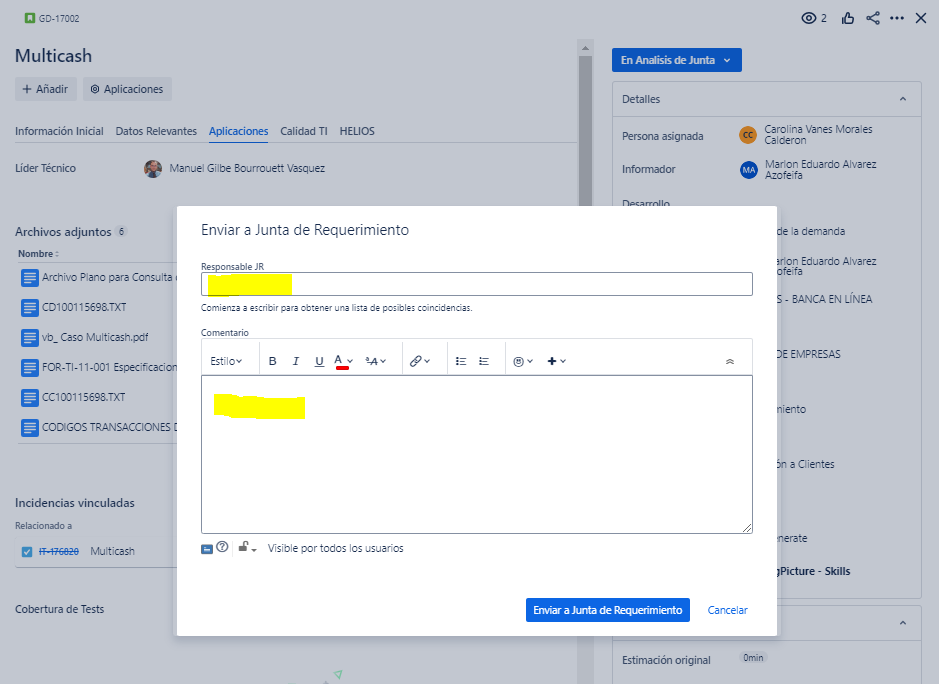Click file icon next to CC100115698.TXT
The width and height of the screenshot is (939, 684).
[29, 398]
